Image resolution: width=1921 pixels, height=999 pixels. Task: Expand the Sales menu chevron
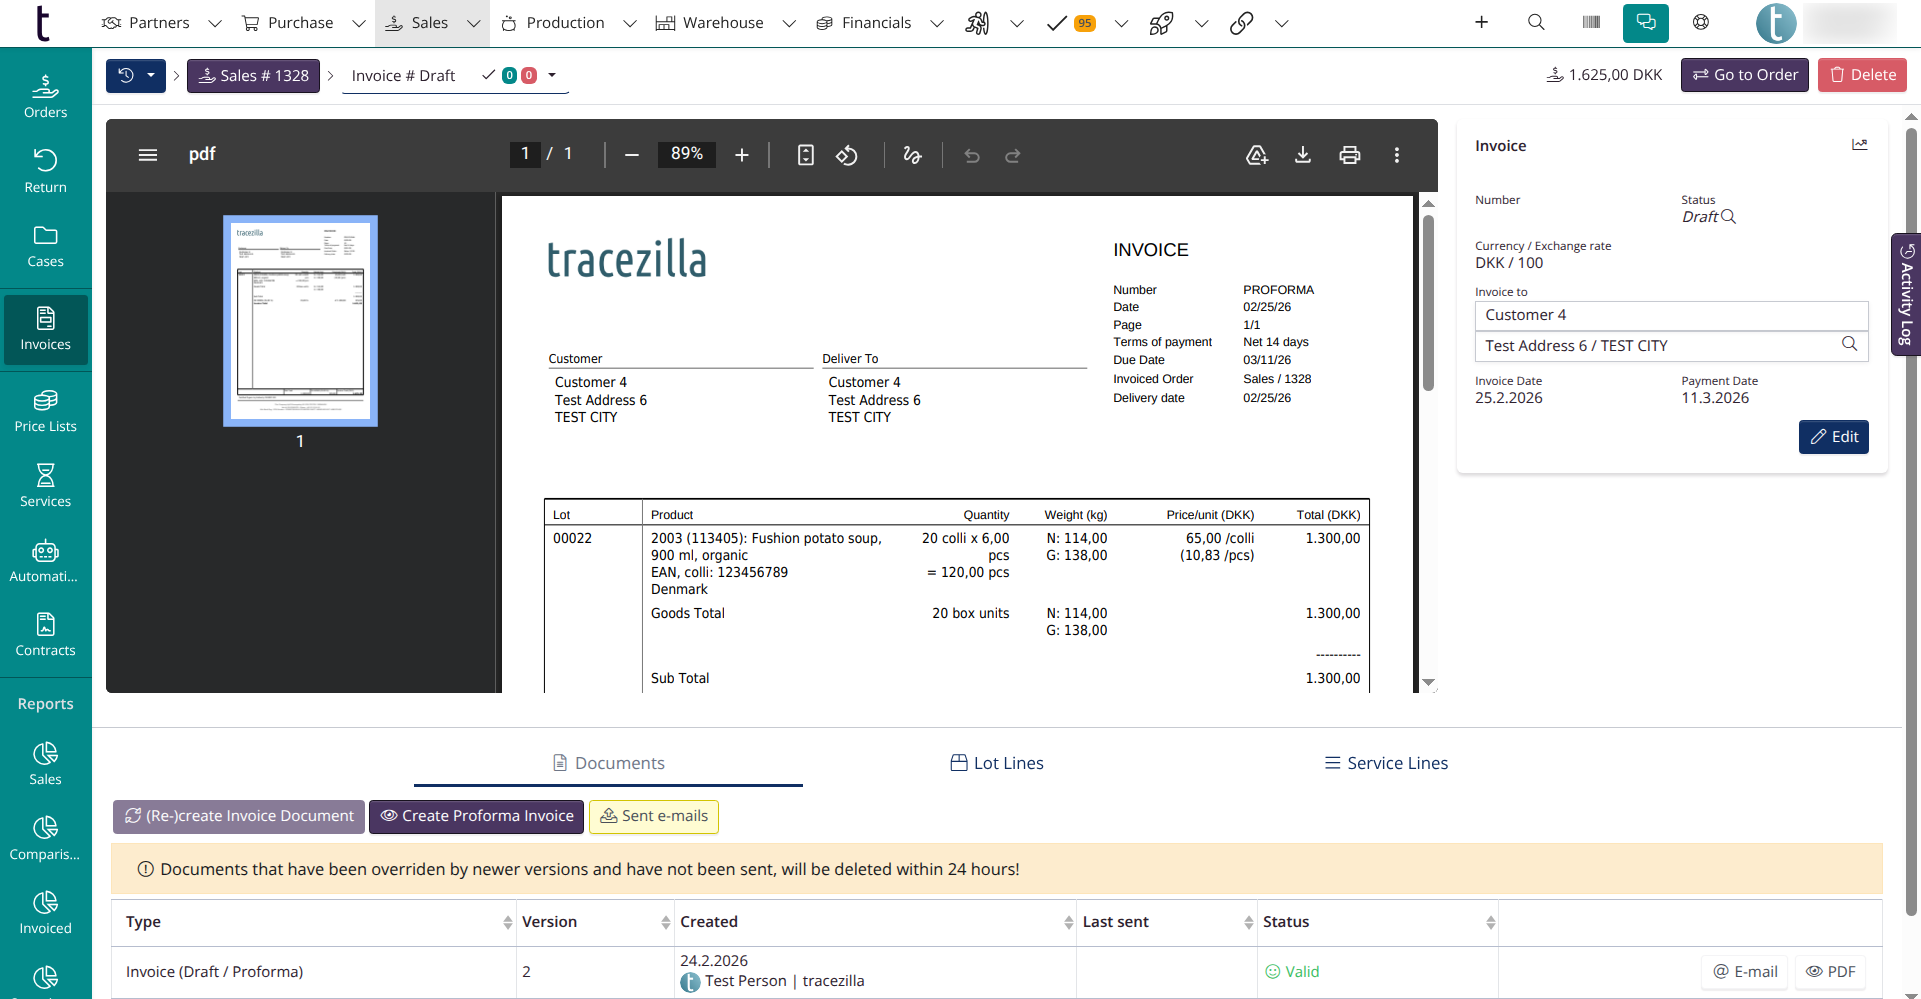pos(475,22)
